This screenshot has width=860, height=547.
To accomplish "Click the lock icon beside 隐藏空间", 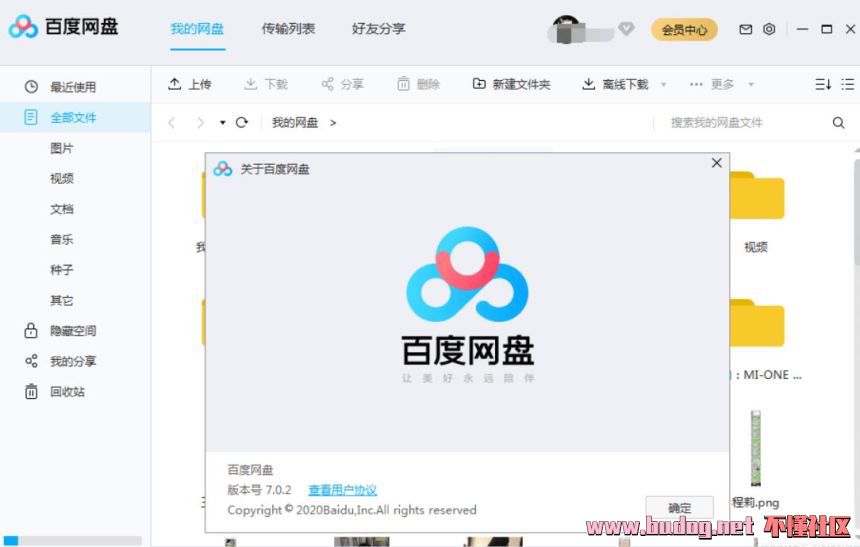I will pos(31,330).
